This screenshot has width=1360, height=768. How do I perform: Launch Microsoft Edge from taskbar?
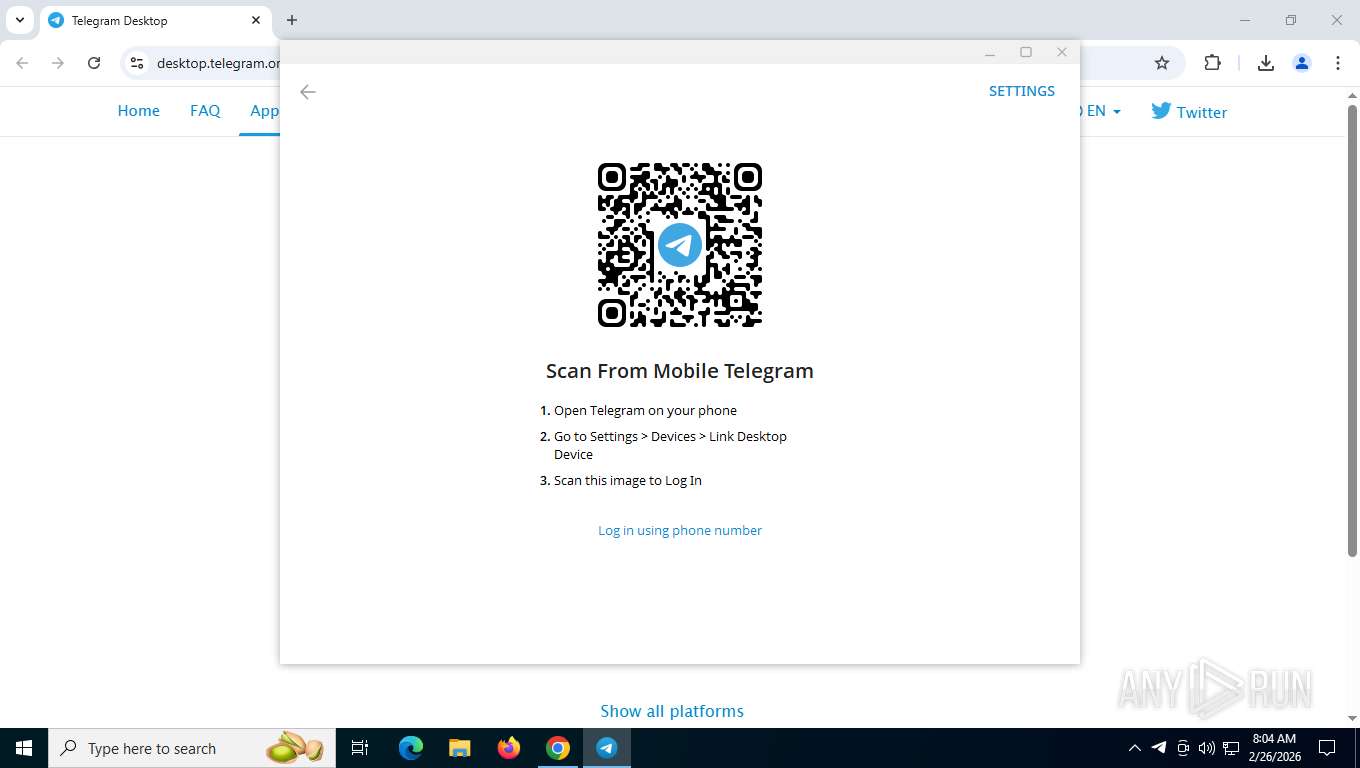pyautogui.click(x=411, y=748)
